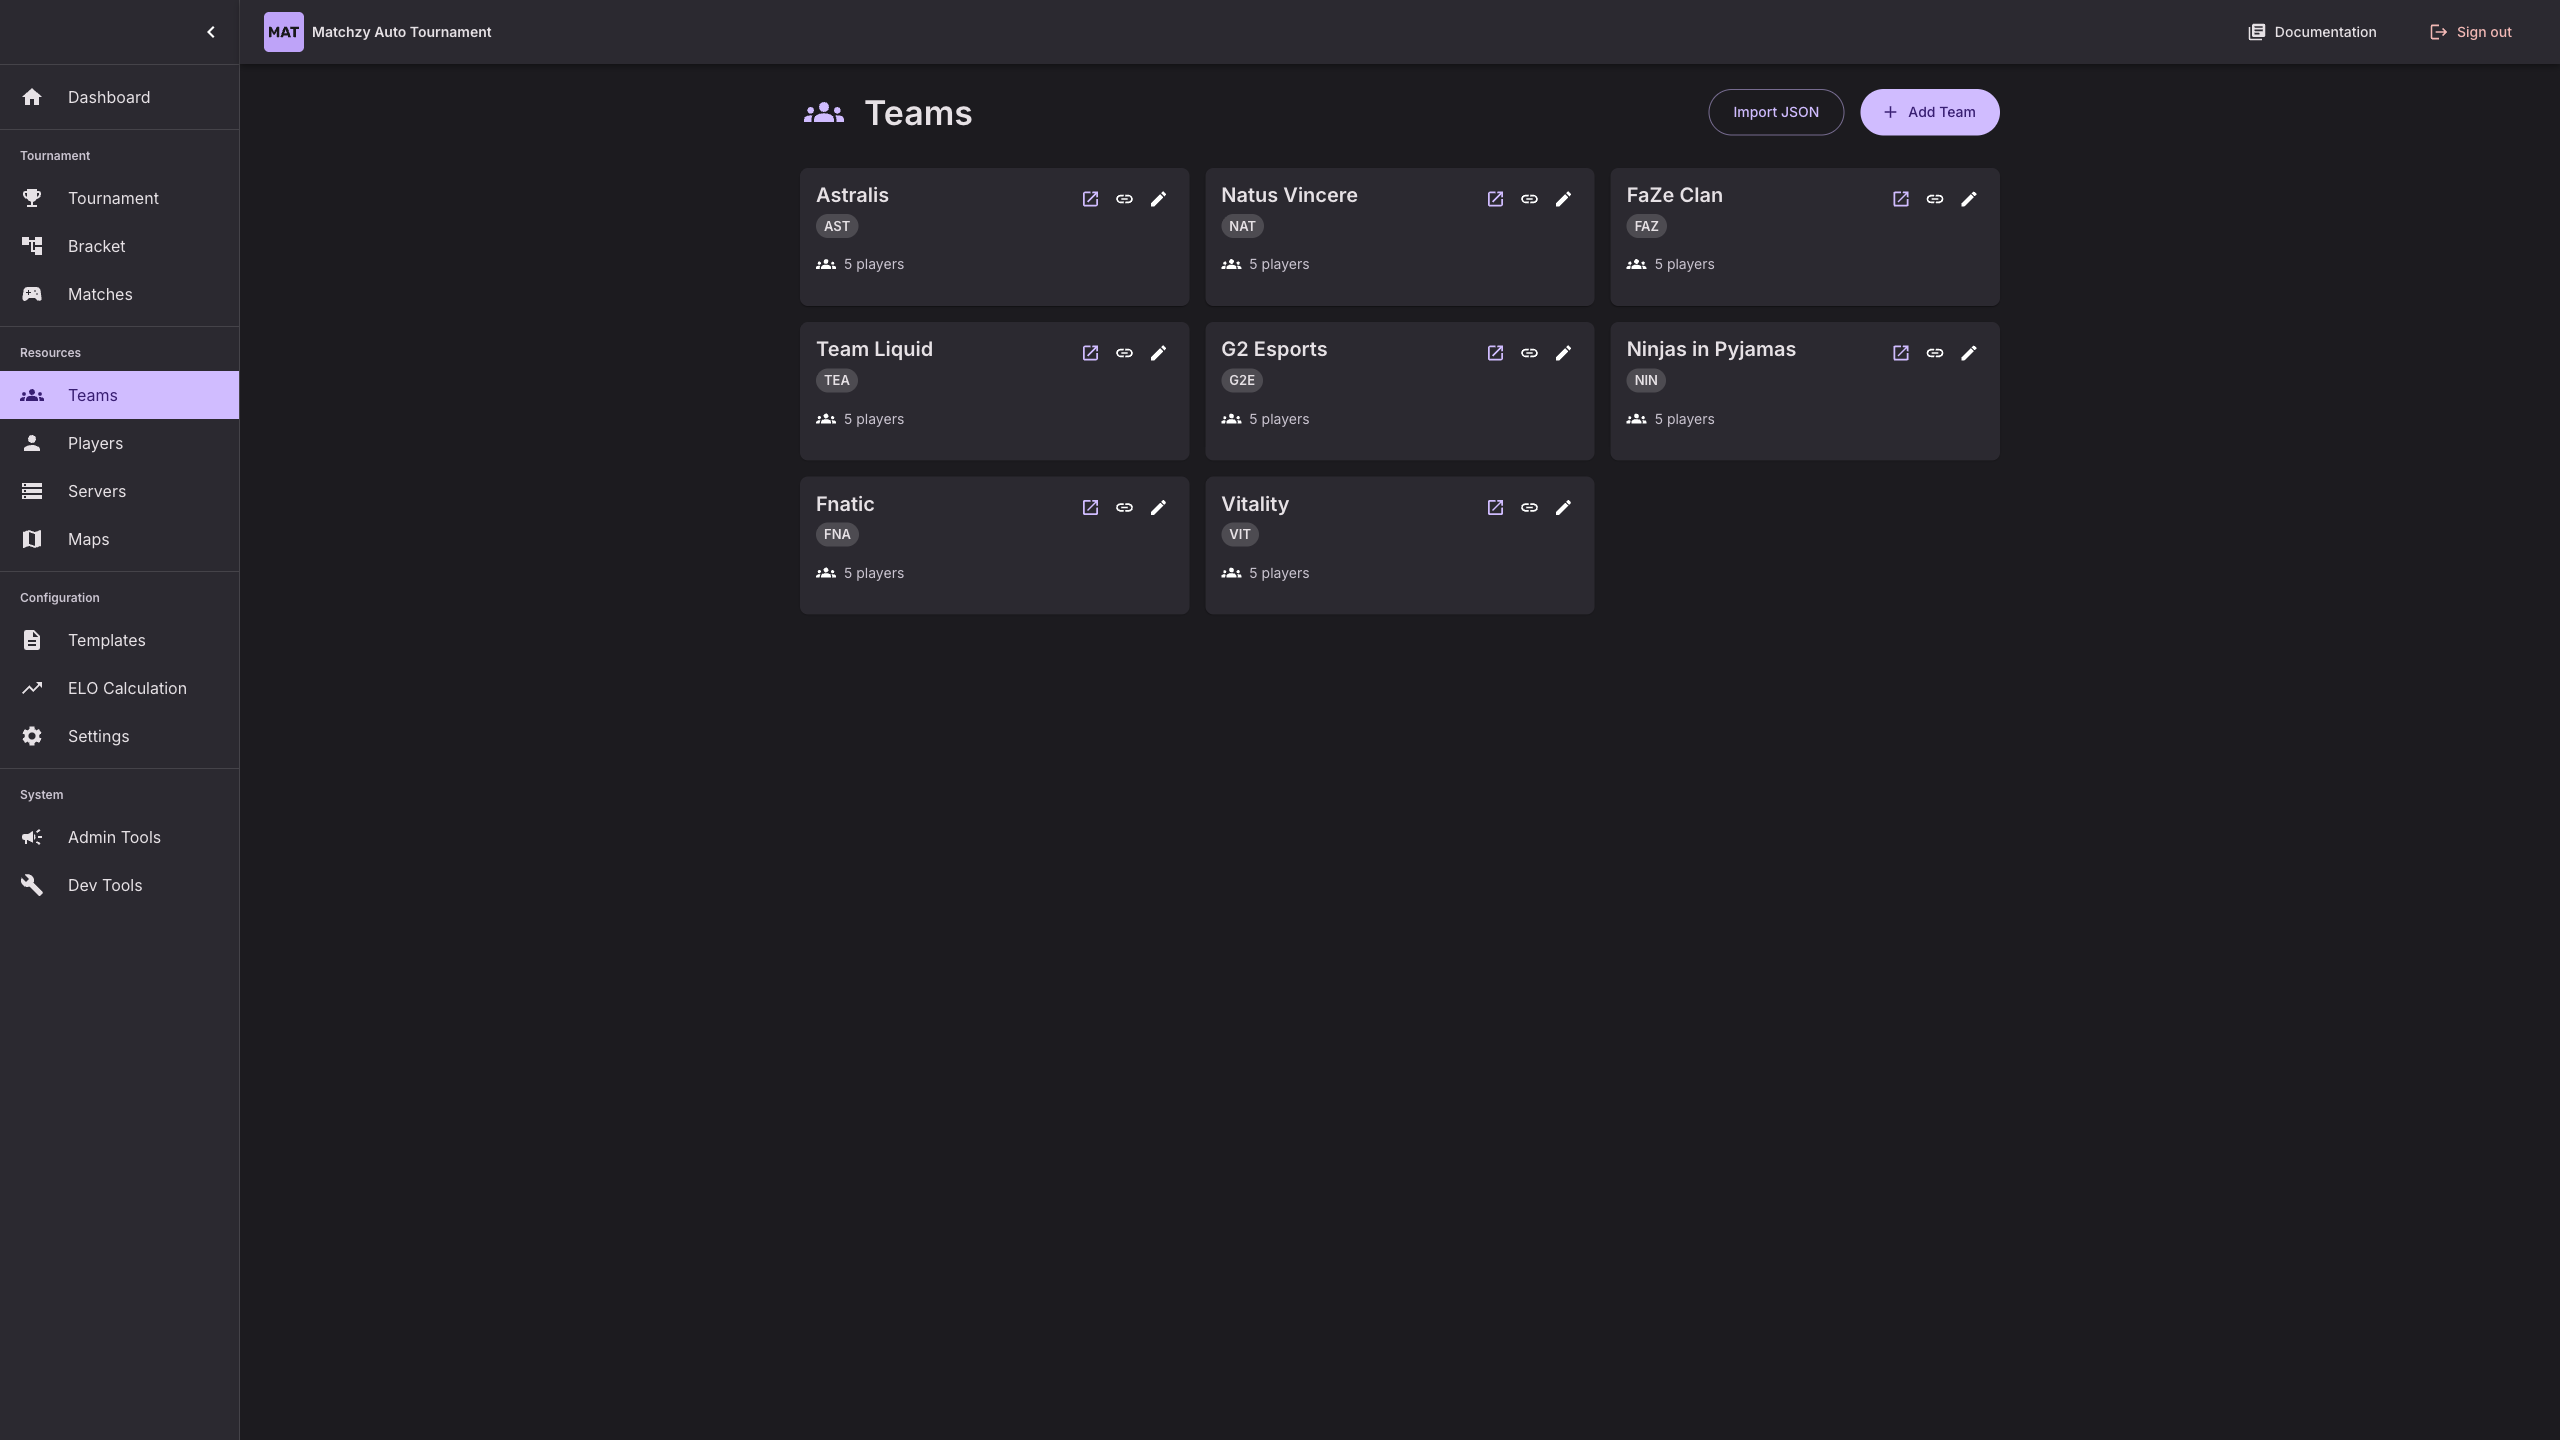Open the edit pencil icon for Astralis

click(x=1158, y=199)
